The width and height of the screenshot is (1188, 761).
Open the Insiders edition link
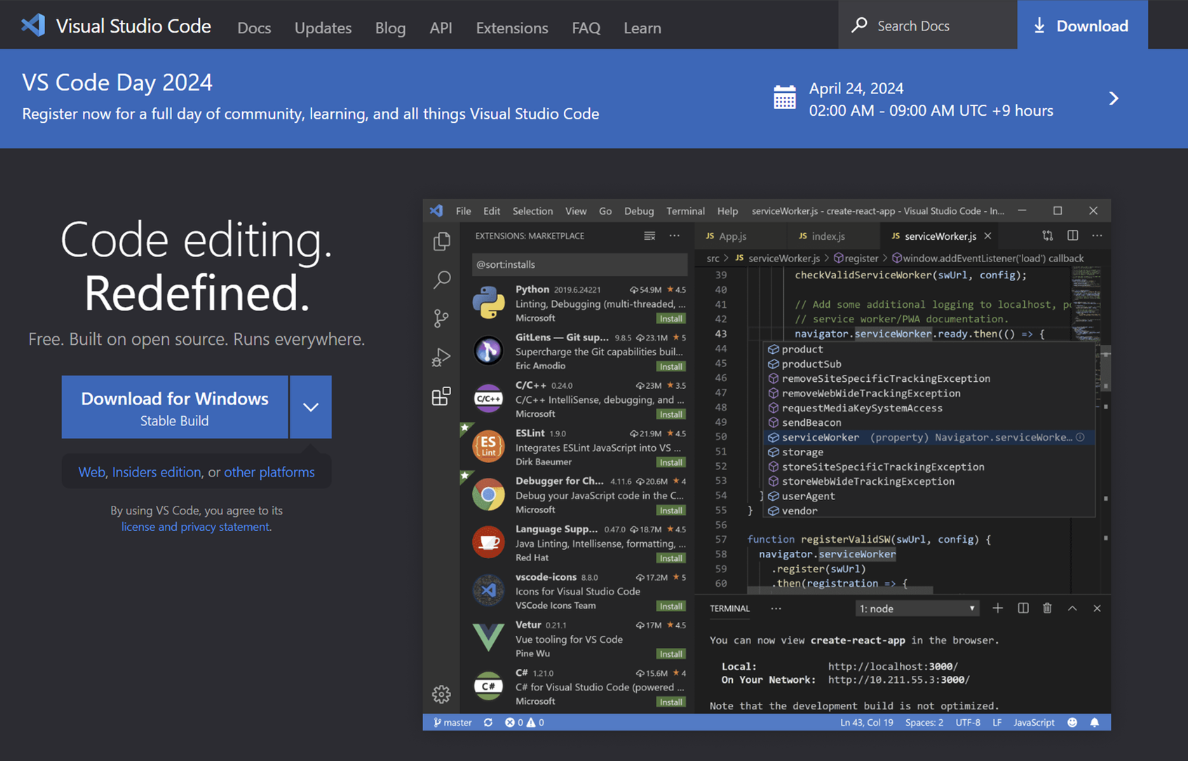tap(156, 472)
